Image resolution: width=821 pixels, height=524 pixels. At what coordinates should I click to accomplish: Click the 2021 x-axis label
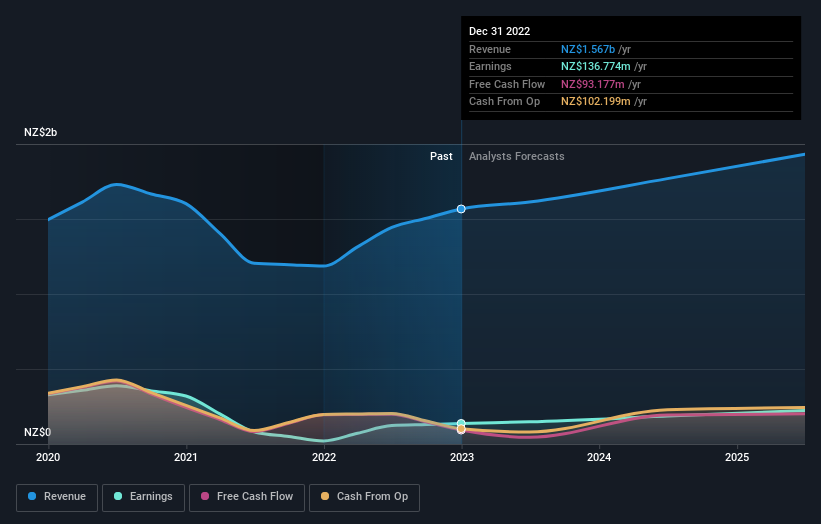186,458
